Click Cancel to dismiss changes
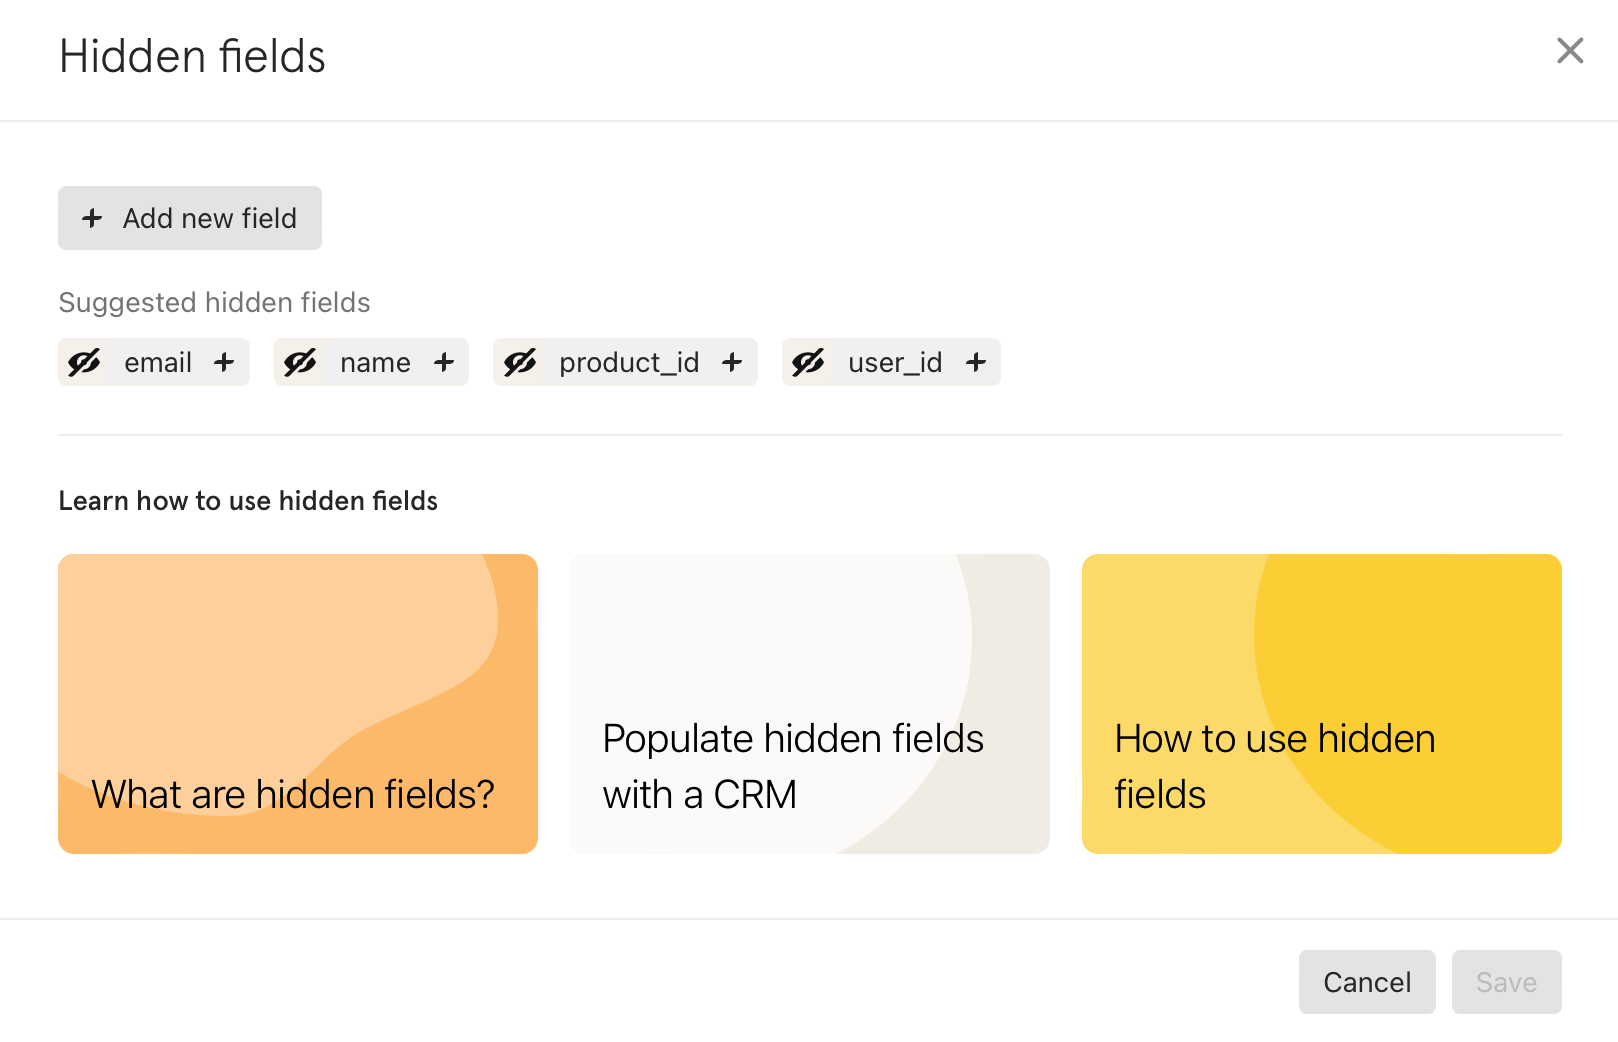The height and width of the screenshot is (1042, 1618). (1366, 982)
